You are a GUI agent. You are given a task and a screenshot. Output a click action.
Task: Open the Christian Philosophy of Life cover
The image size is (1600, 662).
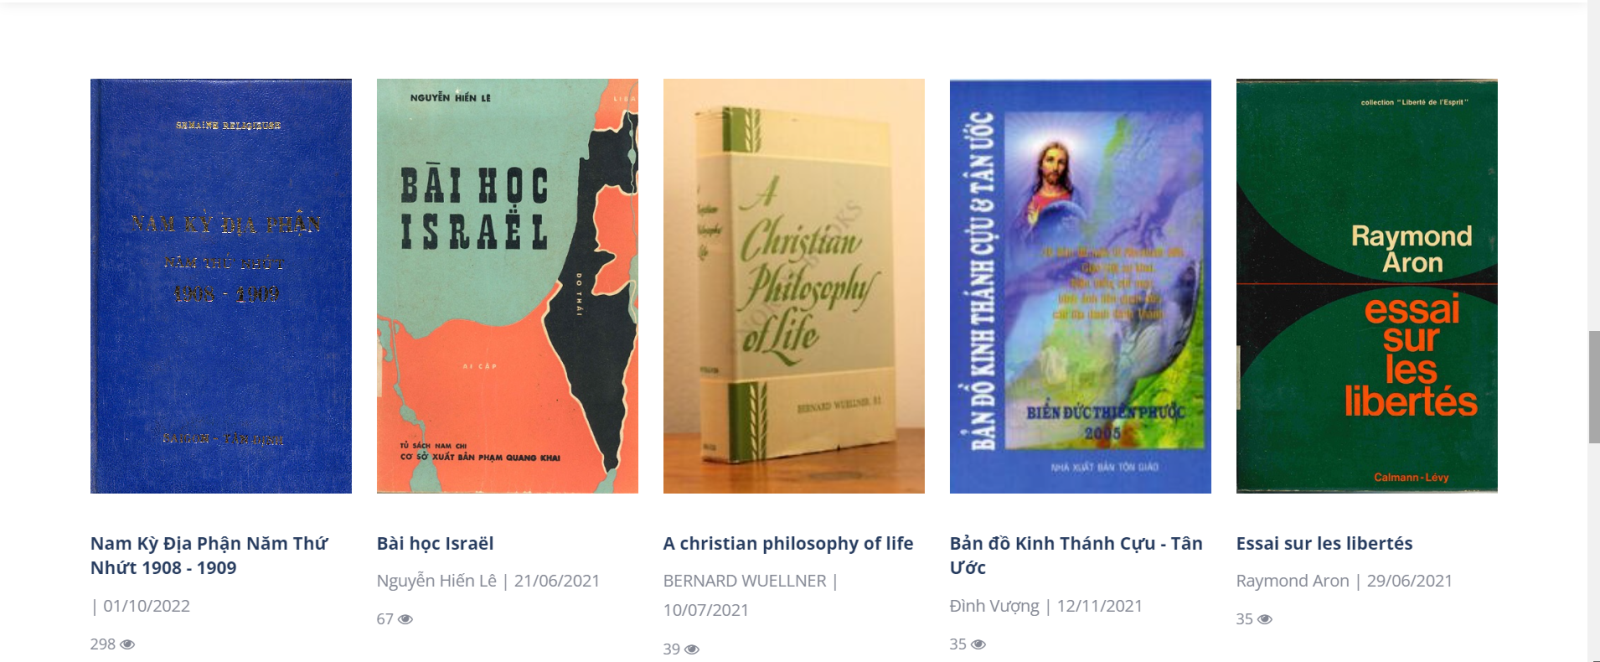(794, 286)
